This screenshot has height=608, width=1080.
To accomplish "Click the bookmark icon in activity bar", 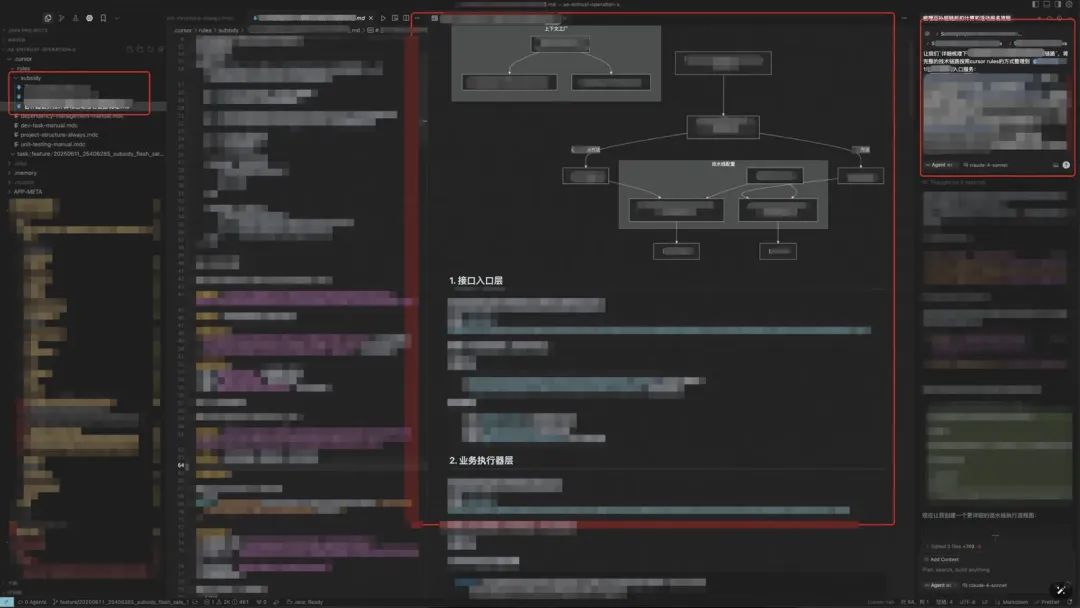I will 103,18.
